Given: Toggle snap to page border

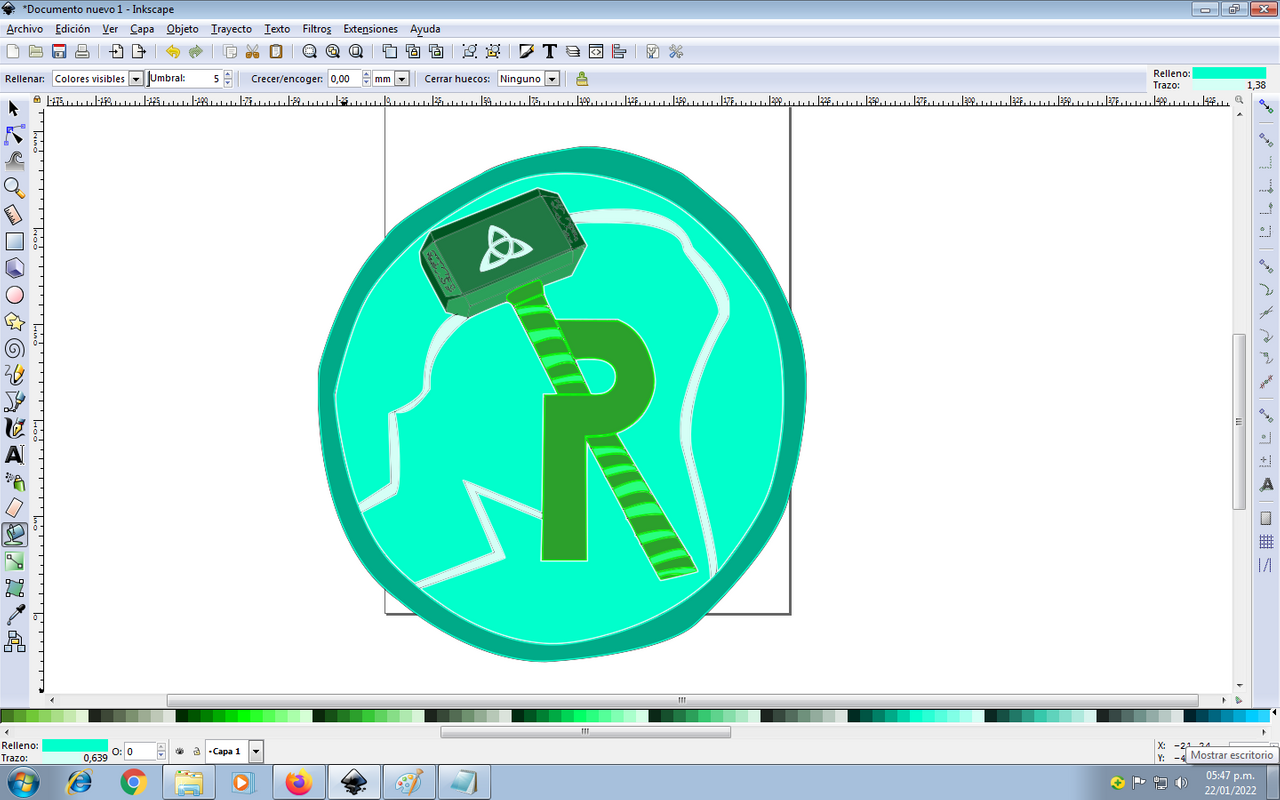Looking at the screenshot, I should tap(1266, 517).
